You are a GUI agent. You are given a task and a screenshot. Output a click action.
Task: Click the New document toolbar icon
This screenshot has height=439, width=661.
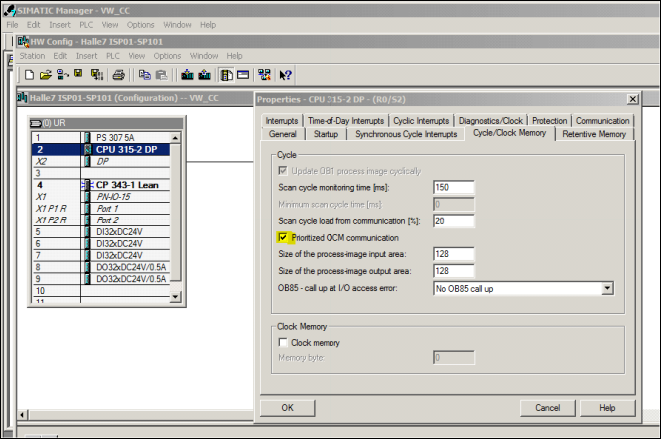coord(30,75)
